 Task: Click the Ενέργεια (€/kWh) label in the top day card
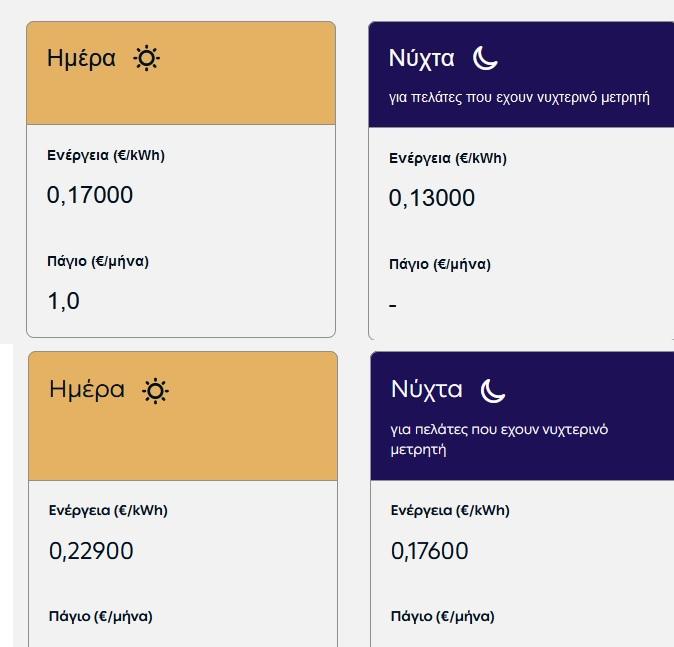pos(106,155)
